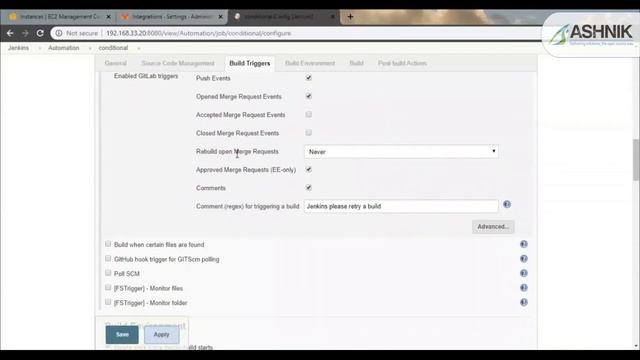Click the Apply button
Screen dimensions: 640x360
[x=161, y=335]
